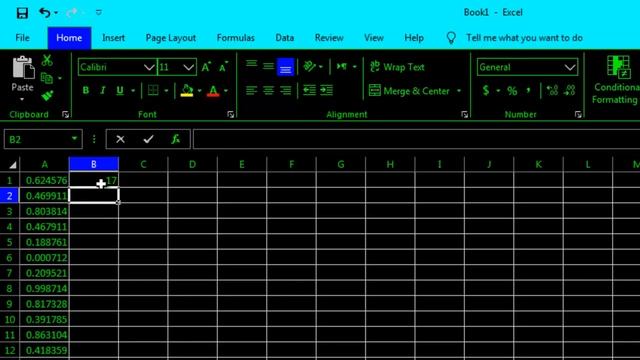Open the undo history dropdown arrow

[56, 13]
